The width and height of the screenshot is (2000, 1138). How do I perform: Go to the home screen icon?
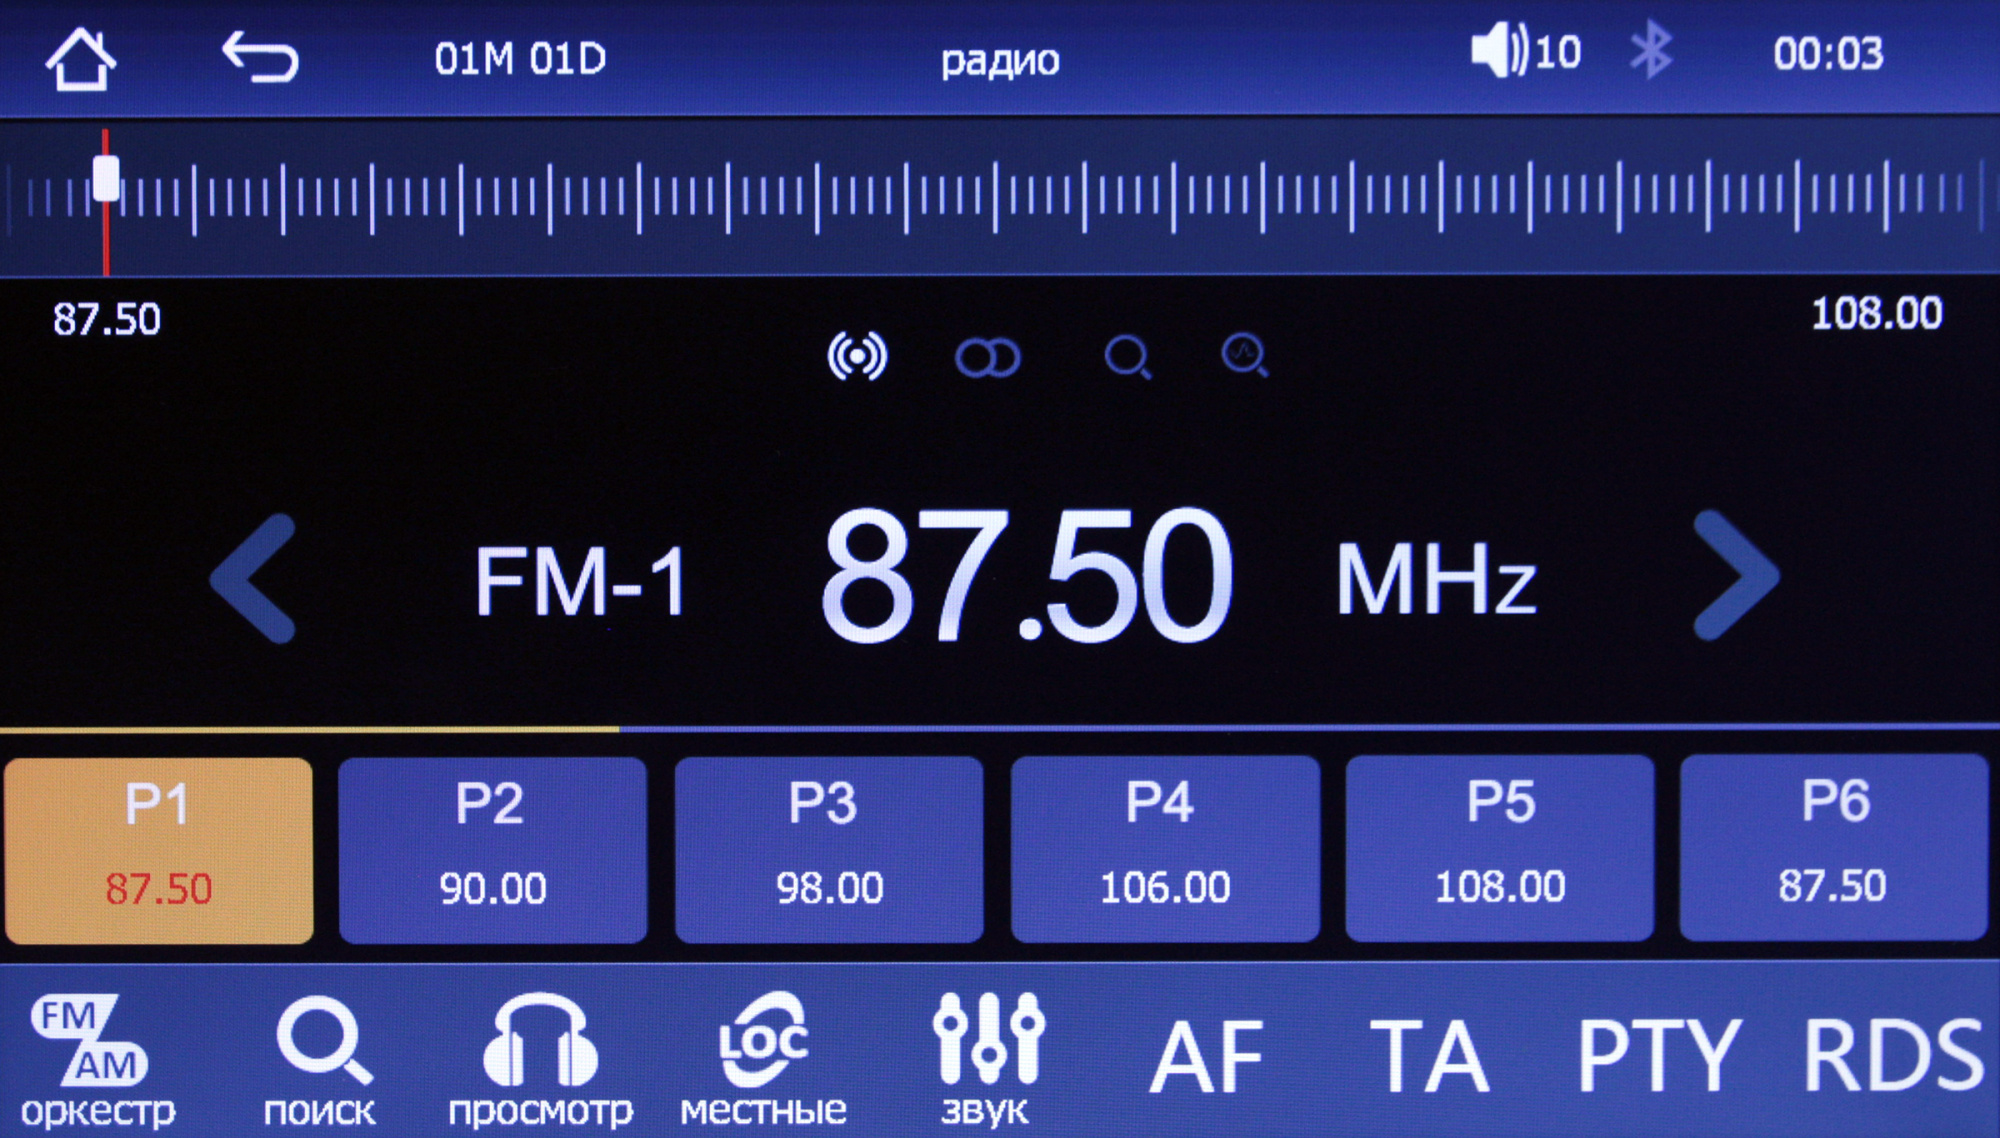[80, 59]
